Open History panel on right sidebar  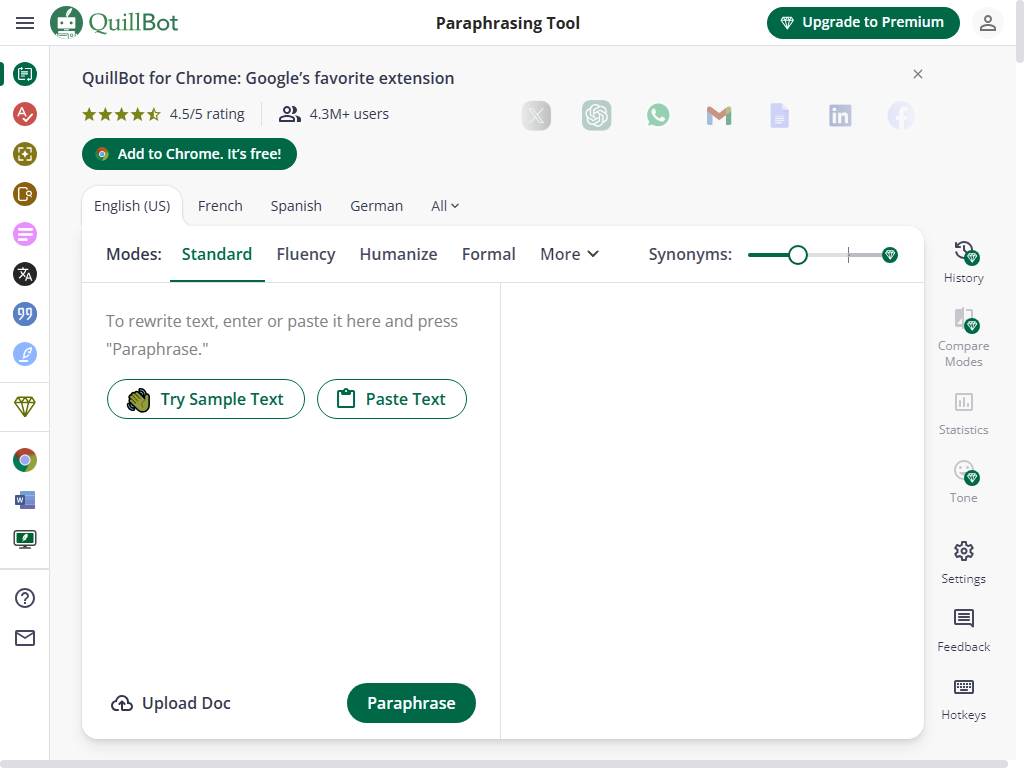pyautogui.click(x=963, y=262)
